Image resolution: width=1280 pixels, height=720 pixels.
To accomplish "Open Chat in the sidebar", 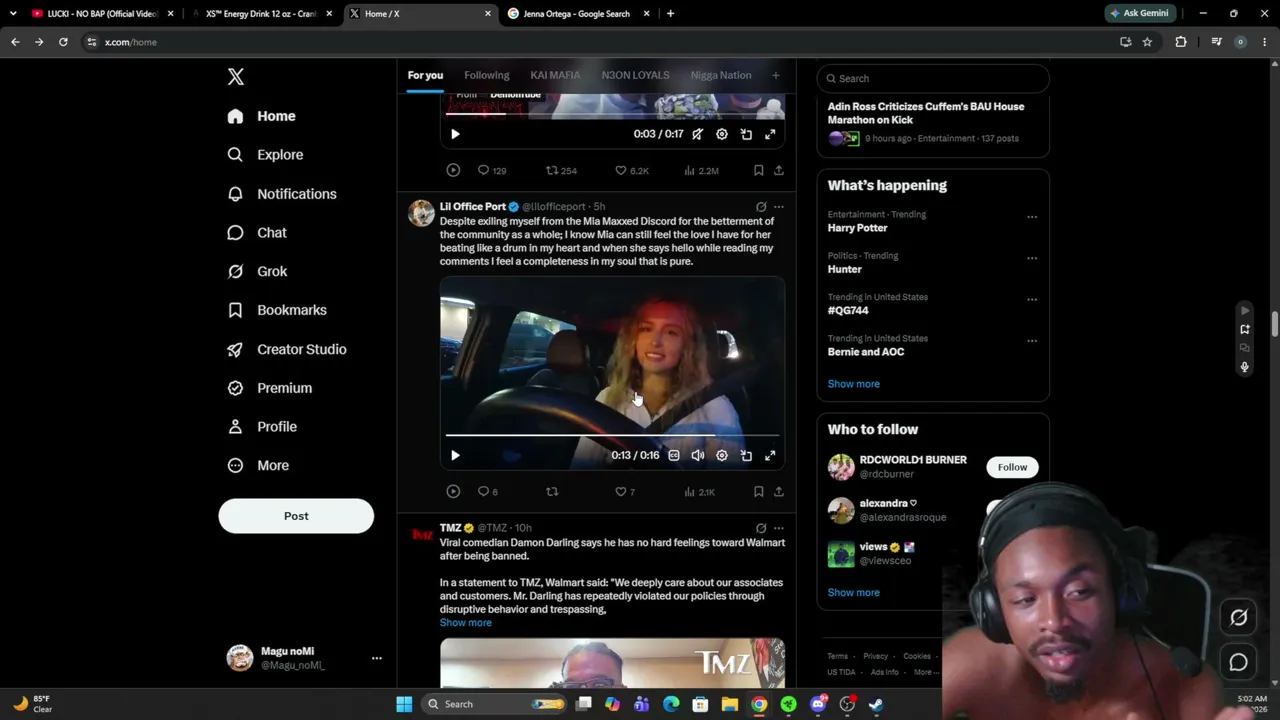I will [257, 232].
